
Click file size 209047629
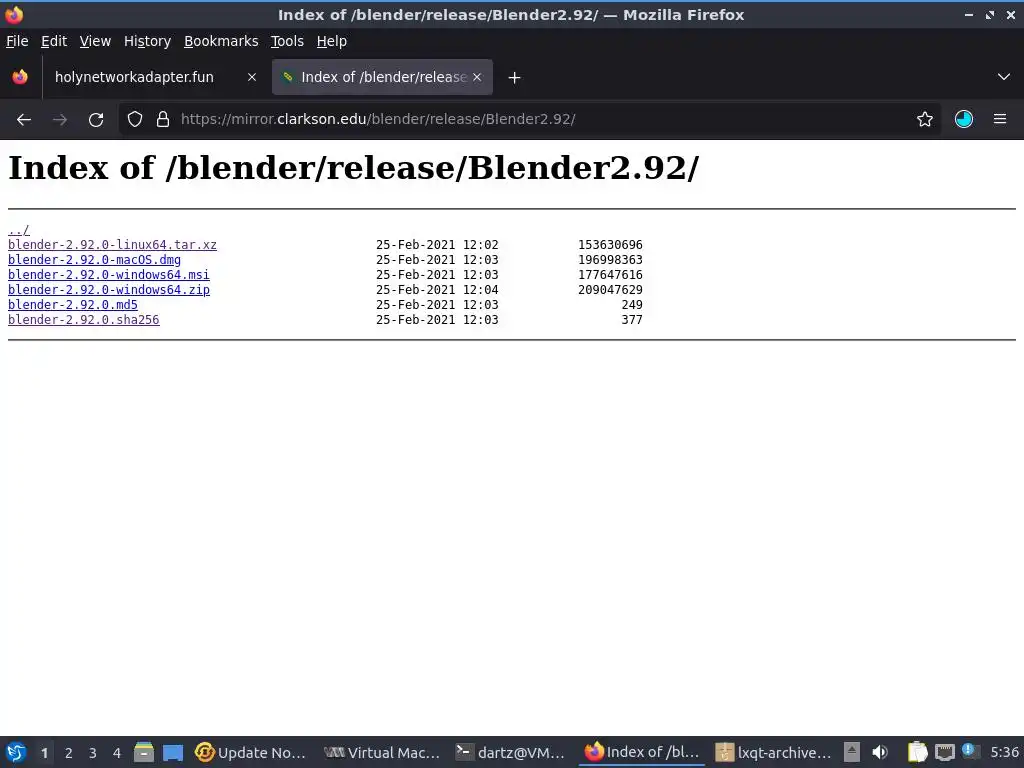pos(610,290)
